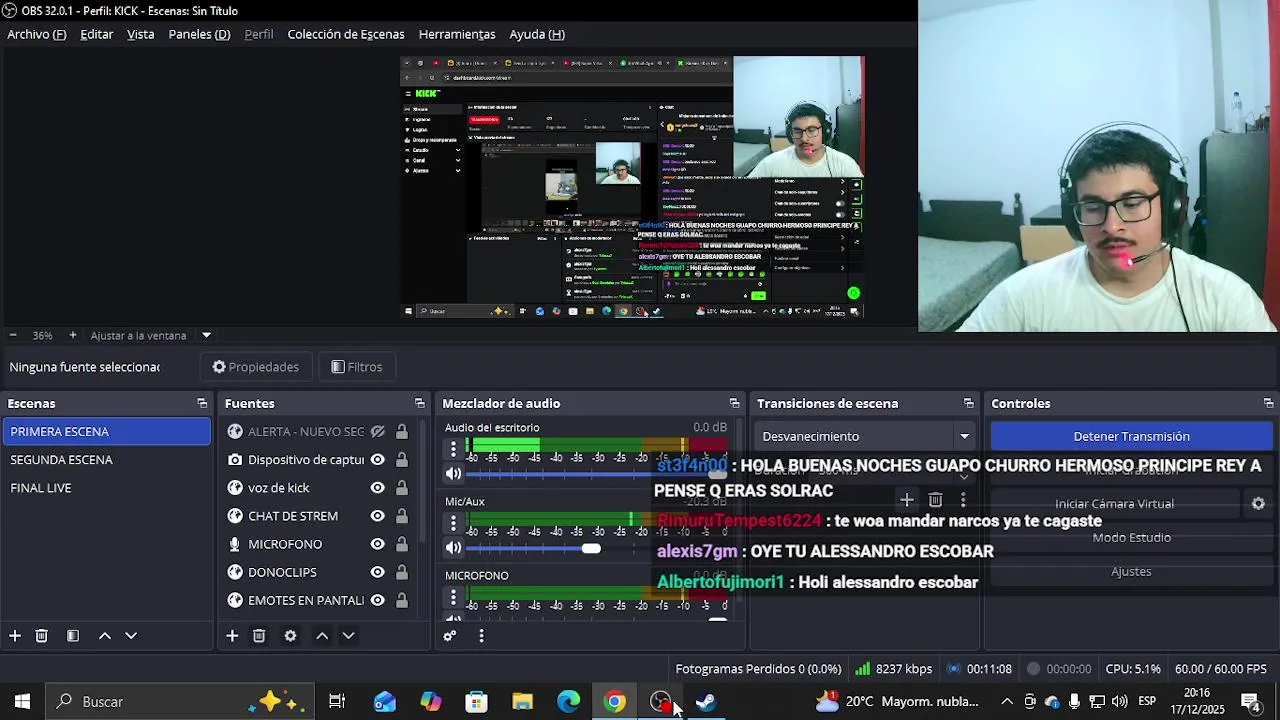Open advanced audio properties gears icon
The width and height of the screenshot is (1280, 720).
(450, 636)
